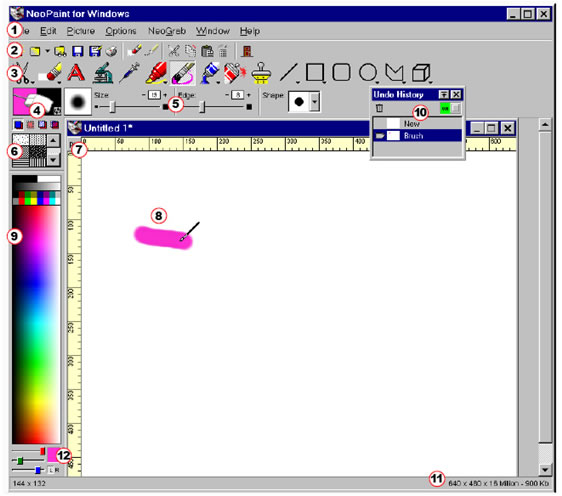
Task: Clear history with Undo History trash icon
Action: pos(379,108)
